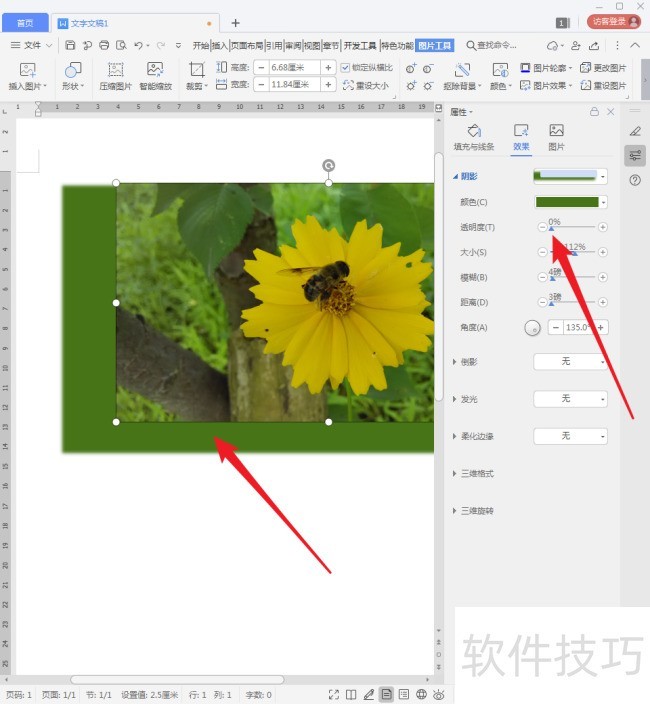Click the lock icon in the properties panel header
This screenshot has width=650, height=704.
point(594,112)
